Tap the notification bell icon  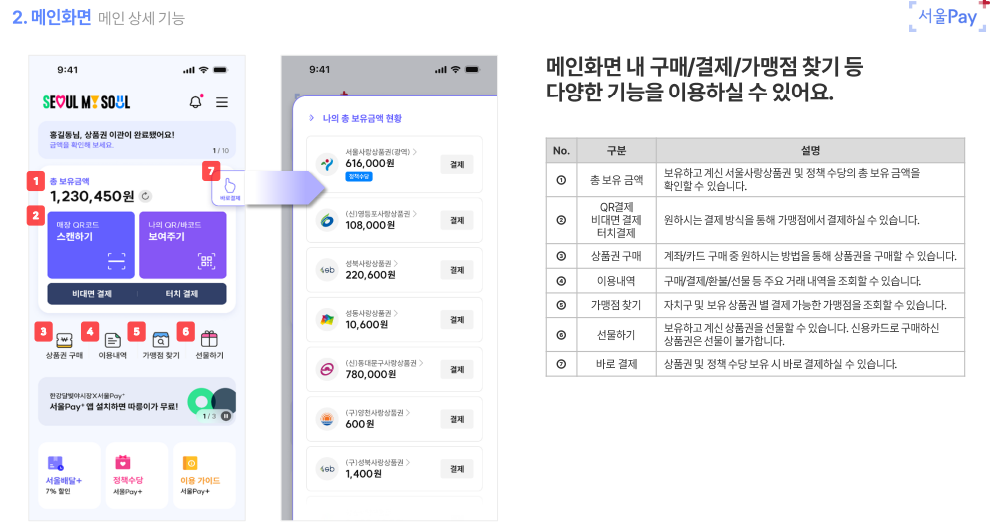point(196,101)
